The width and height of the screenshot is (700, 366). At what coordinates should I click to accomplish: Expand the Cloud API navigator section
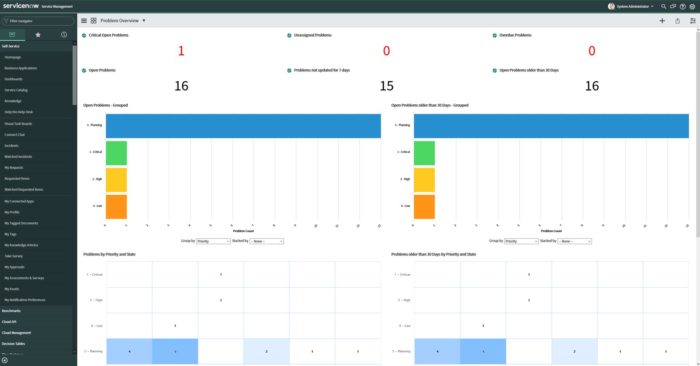(9, 322)
